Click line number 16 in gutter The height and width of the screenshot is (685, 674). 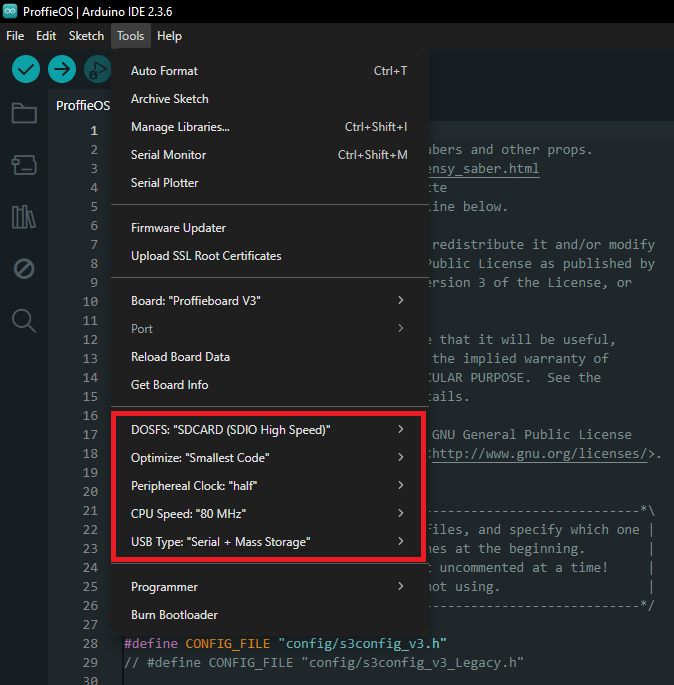(x=90, y=415)
